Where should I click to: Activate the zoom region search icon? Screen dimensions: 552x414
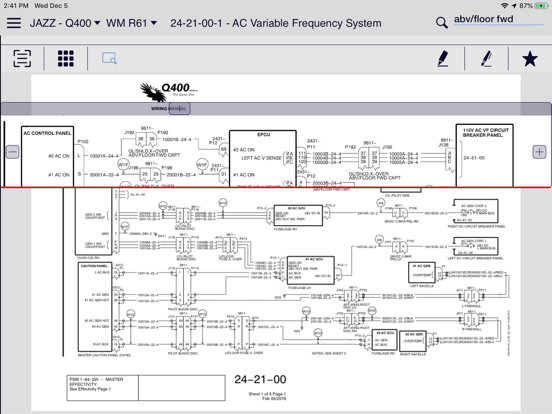(x=109, y=58)
